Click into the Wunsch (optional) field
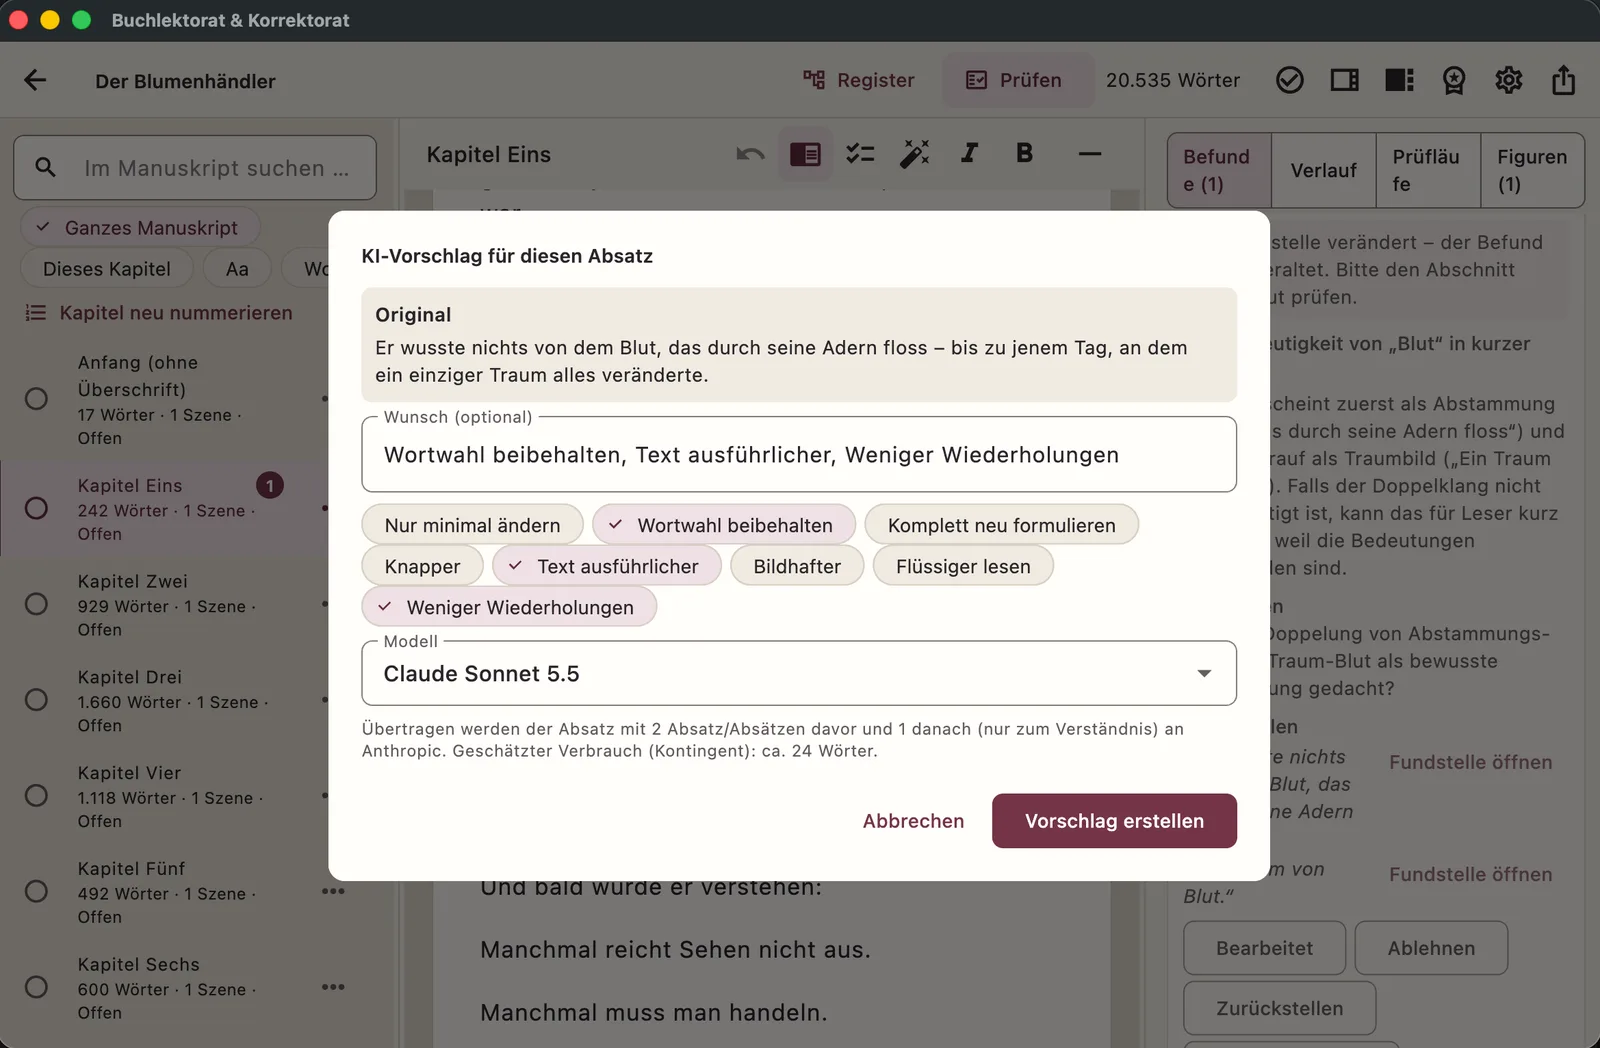The width and height of the screenshot is (1600, 1048). point(799,455)
